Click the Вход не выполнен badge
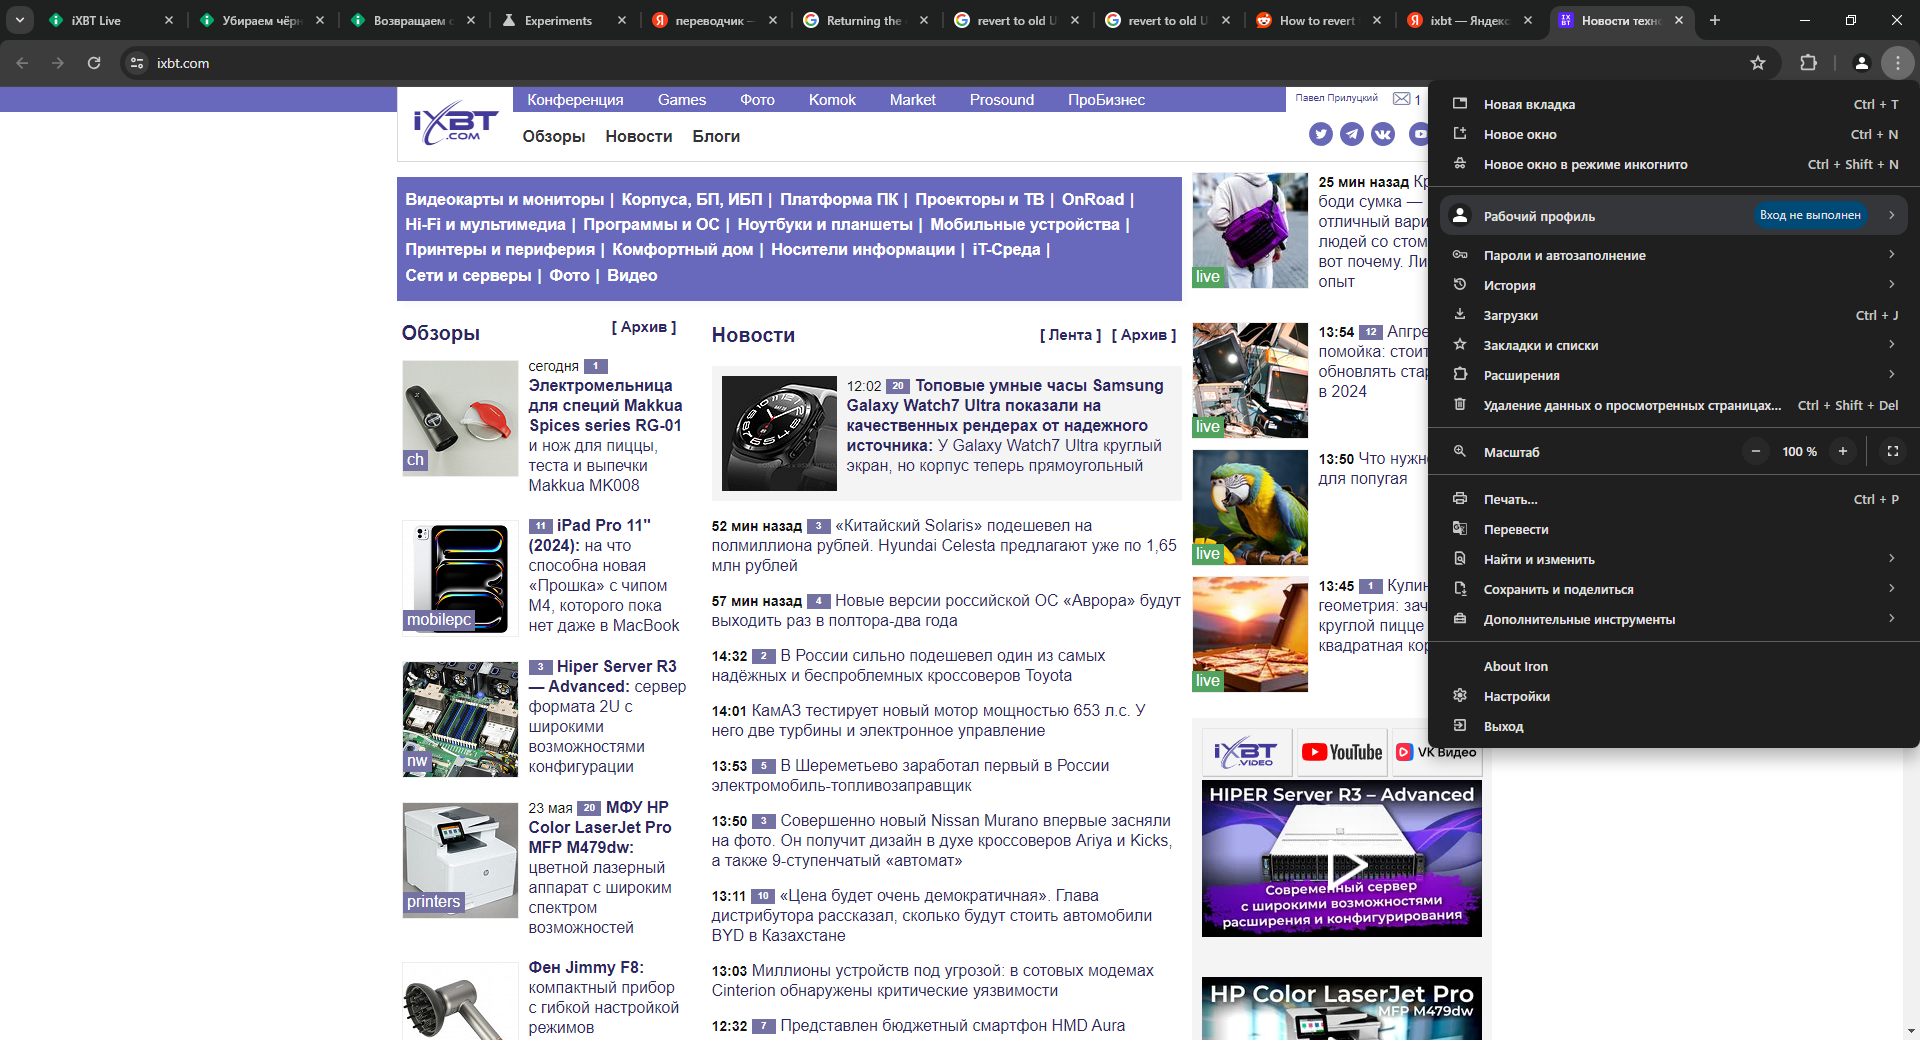 click(1810, 215)
